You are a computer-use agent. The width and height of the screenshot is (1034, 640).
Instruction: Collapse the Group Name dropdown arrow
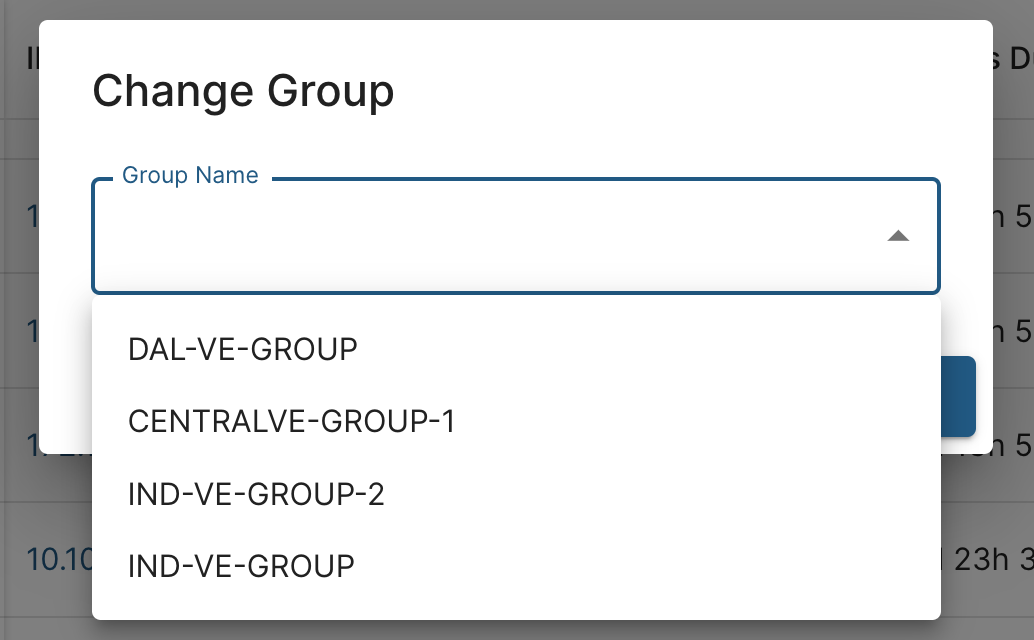[898, 237]
